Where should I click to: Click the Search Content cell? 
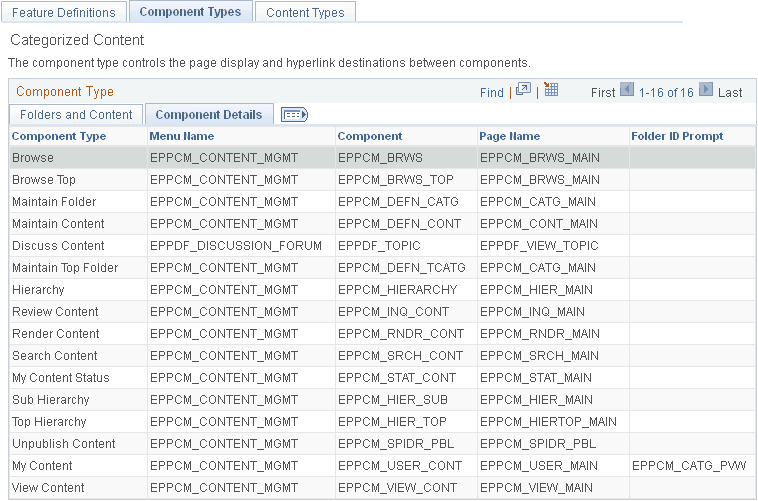[x=78, y=356]
